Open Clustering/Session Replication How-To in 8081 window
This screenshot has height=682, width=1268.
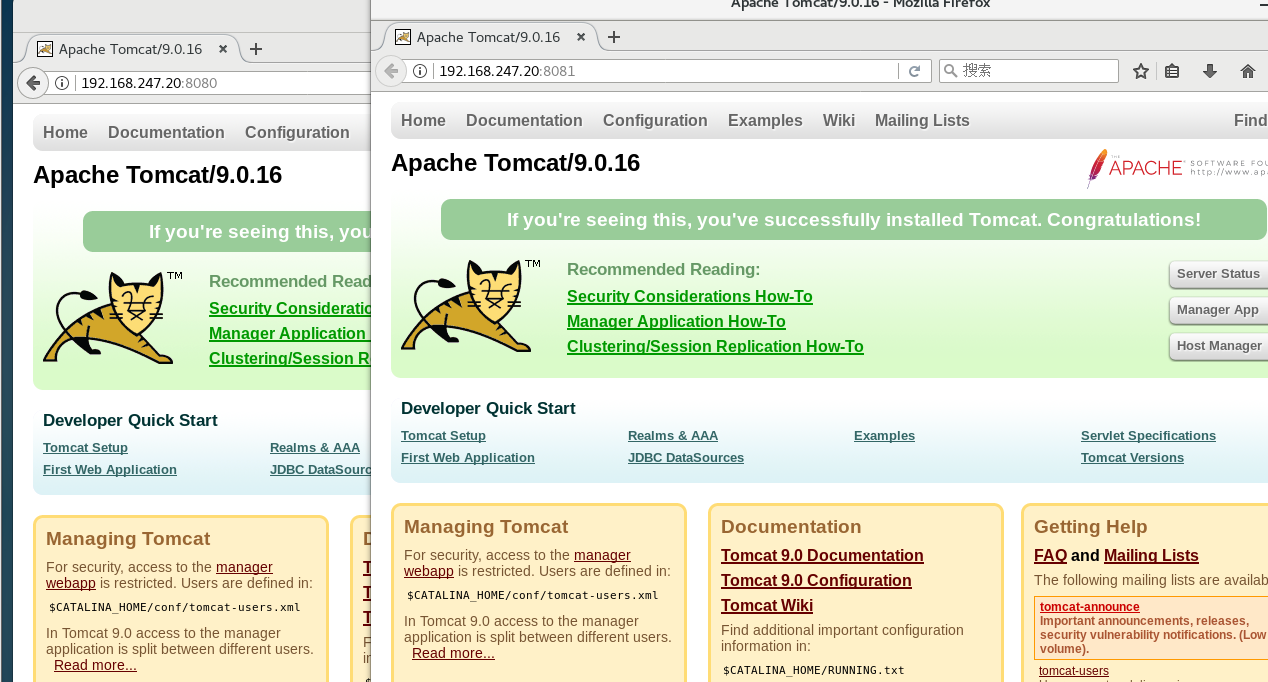715,346
